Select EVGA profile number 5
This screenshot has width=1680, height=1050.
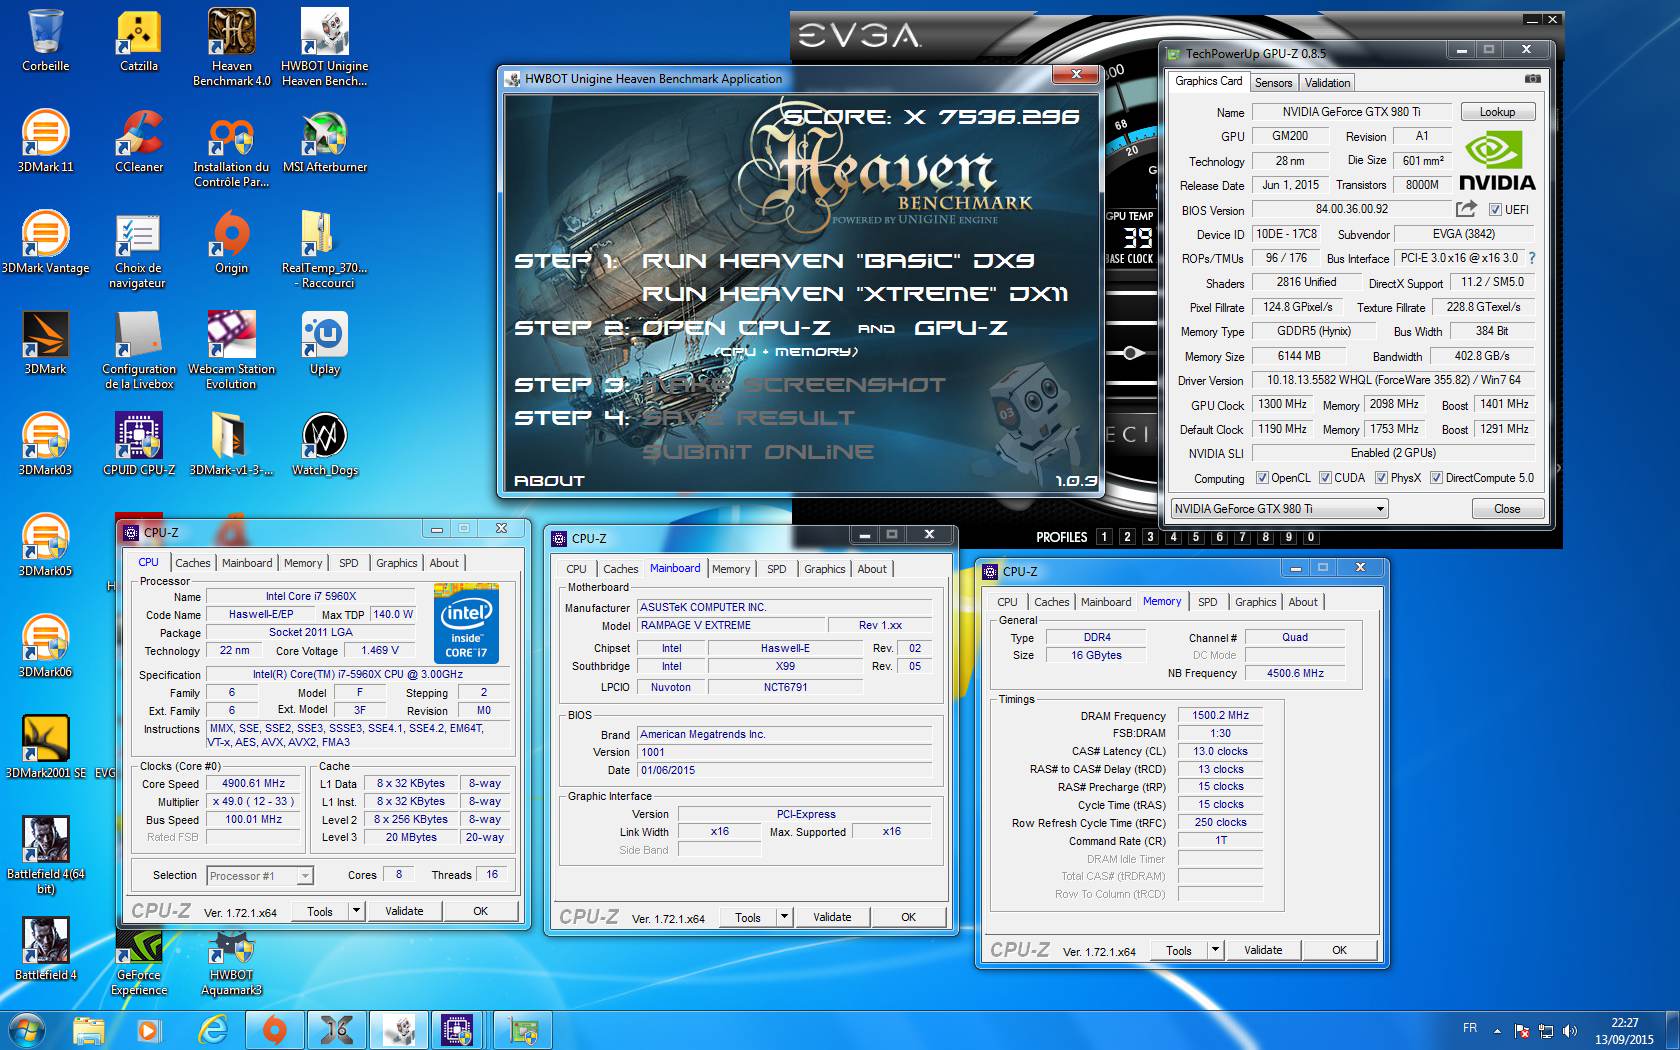tap(1196, 537)
